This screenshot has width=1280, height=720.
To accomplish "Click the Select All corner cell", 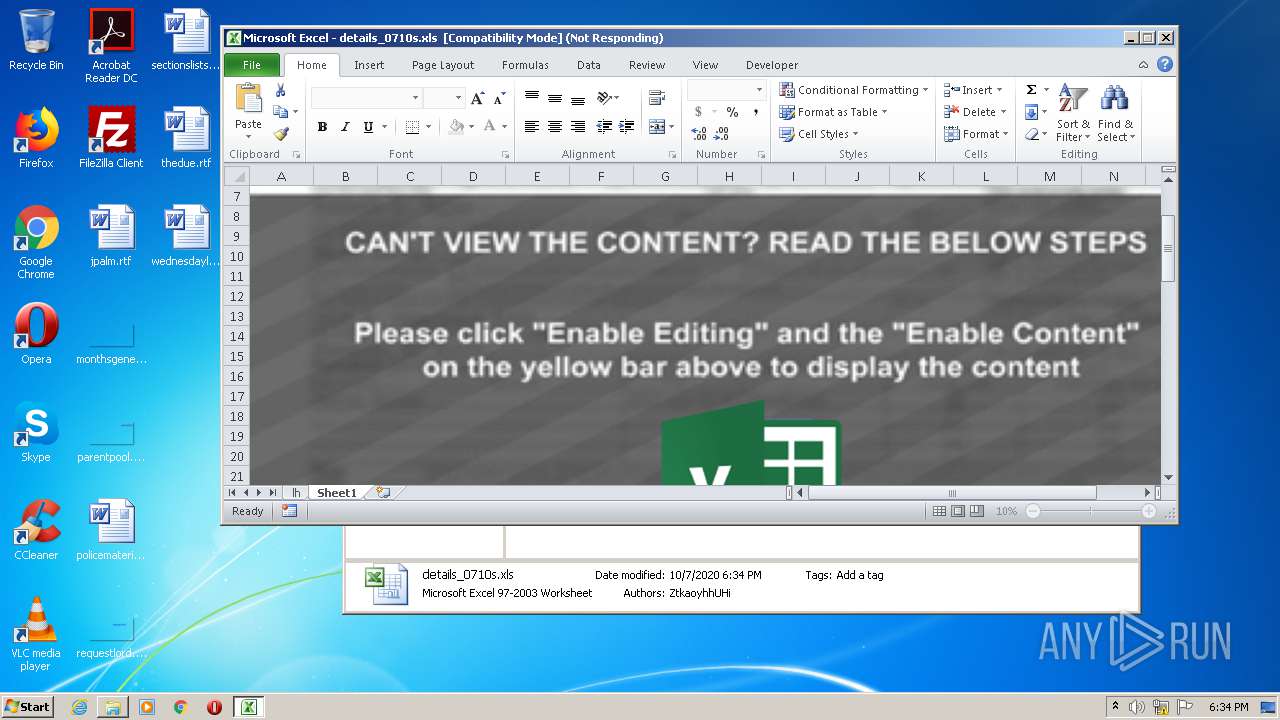I will click(237, 176).
